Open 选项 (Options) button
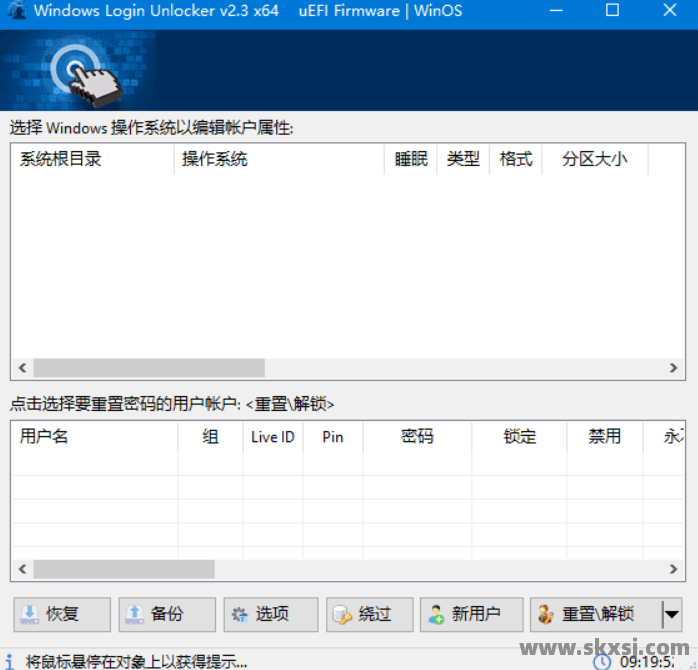The image size is (698, 670). point(271,614)
